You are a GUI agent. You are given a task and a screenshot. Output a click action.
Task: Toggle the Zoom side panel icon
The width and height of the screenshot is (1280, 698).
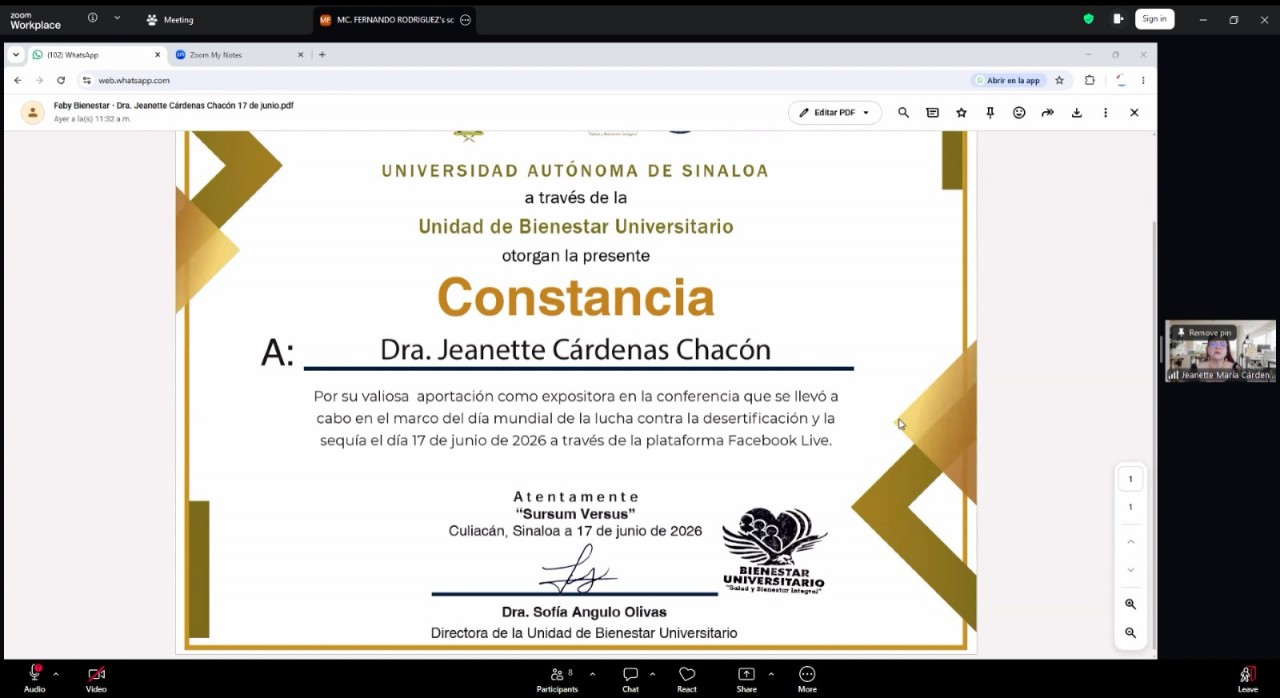click(x=1118, y=19)
